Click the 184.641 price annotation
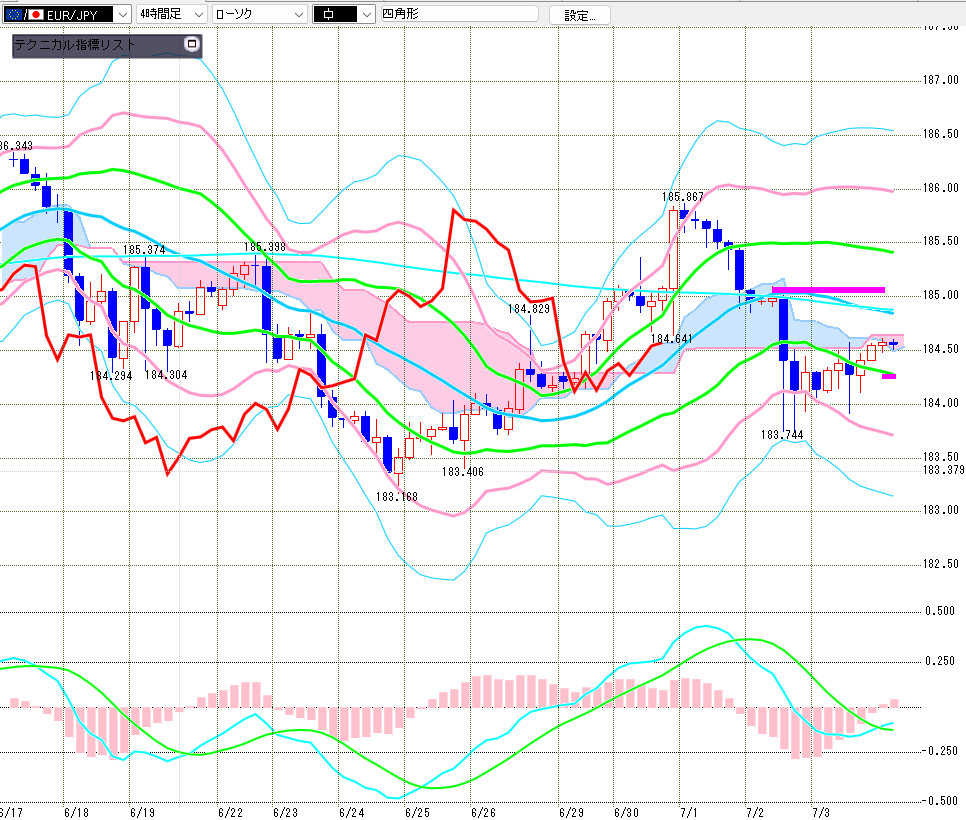 coord(672,339)
